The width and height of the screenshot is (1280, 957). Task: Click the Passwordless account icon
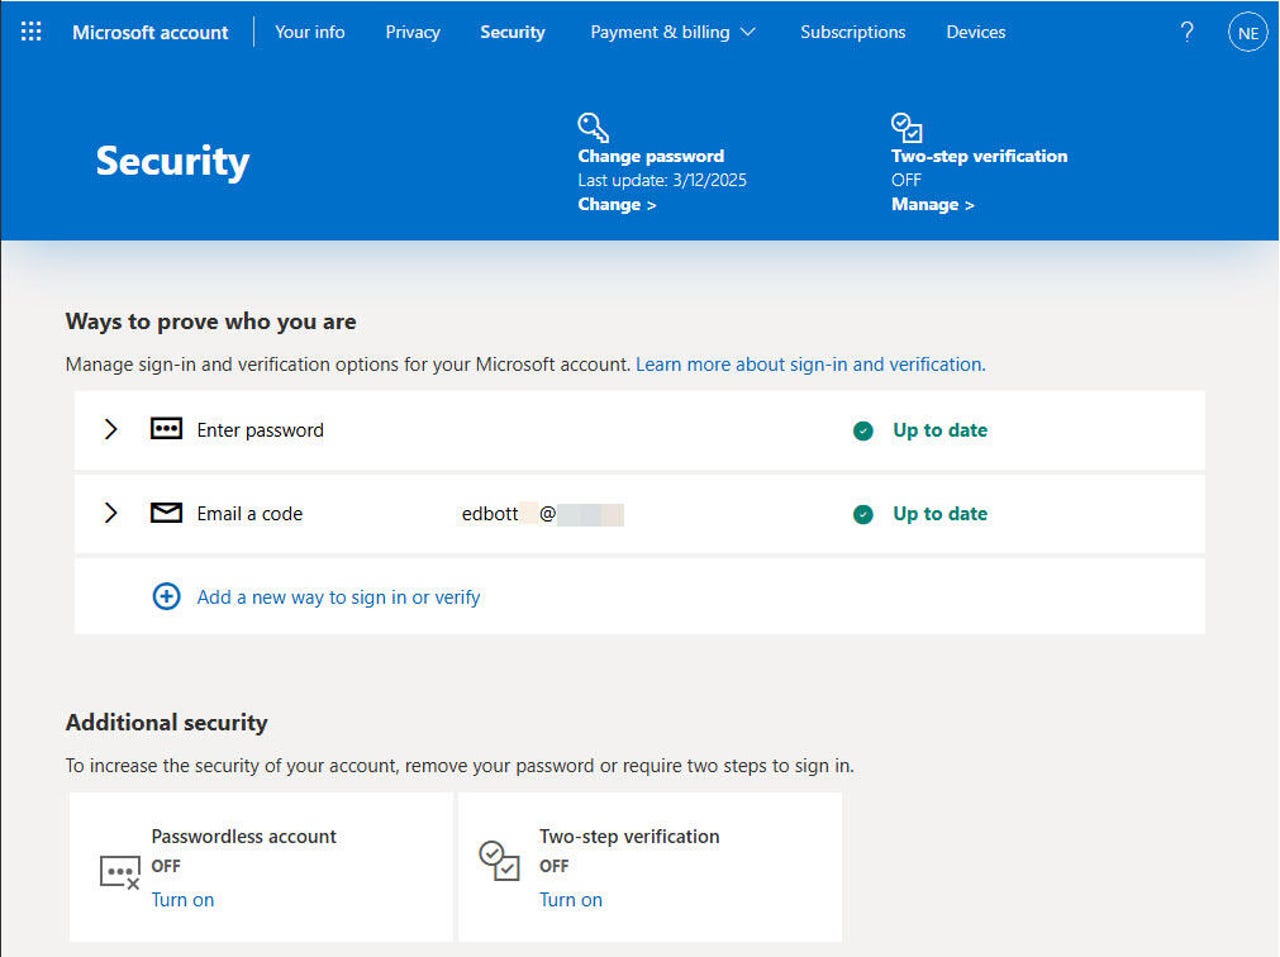tap(120, 872)
